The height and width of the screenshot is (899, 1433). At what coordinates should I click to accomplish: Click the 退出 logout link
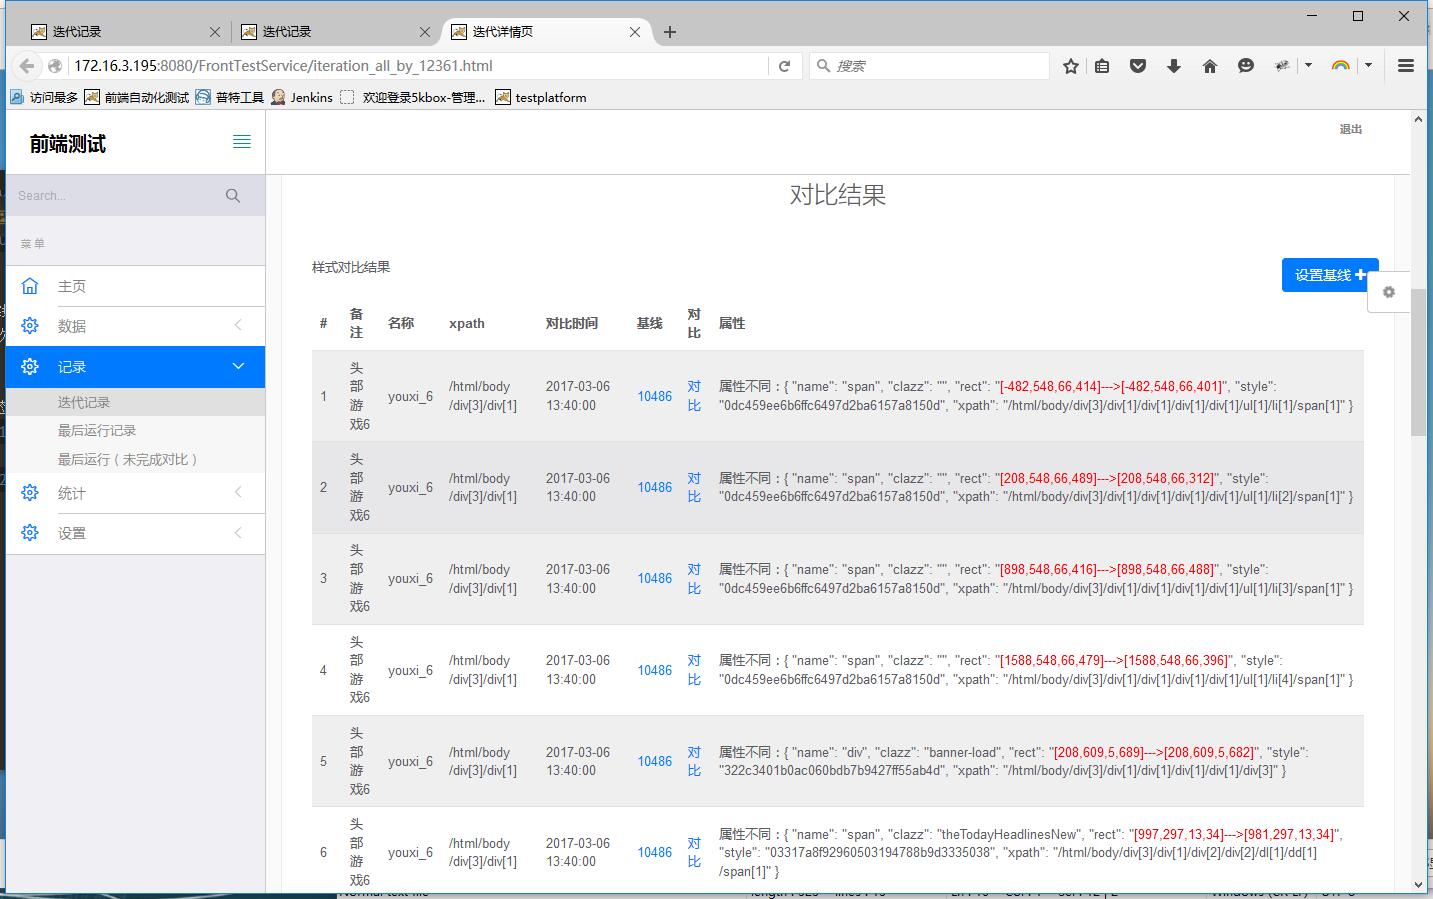click(1351, 129)
